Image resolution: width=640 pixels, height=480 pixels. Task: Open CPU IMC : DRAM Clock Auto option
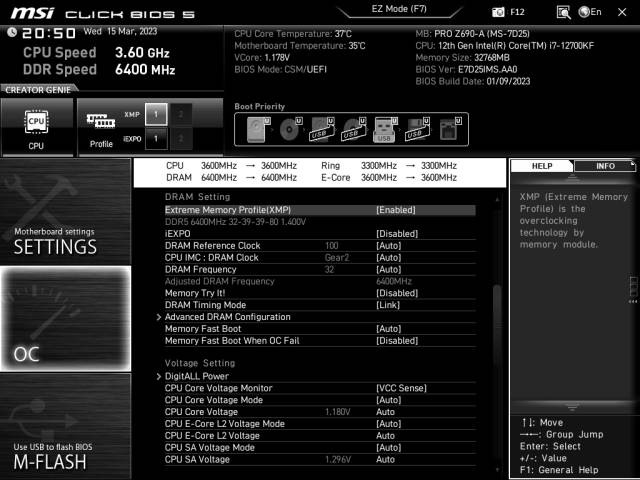[389, 257]
